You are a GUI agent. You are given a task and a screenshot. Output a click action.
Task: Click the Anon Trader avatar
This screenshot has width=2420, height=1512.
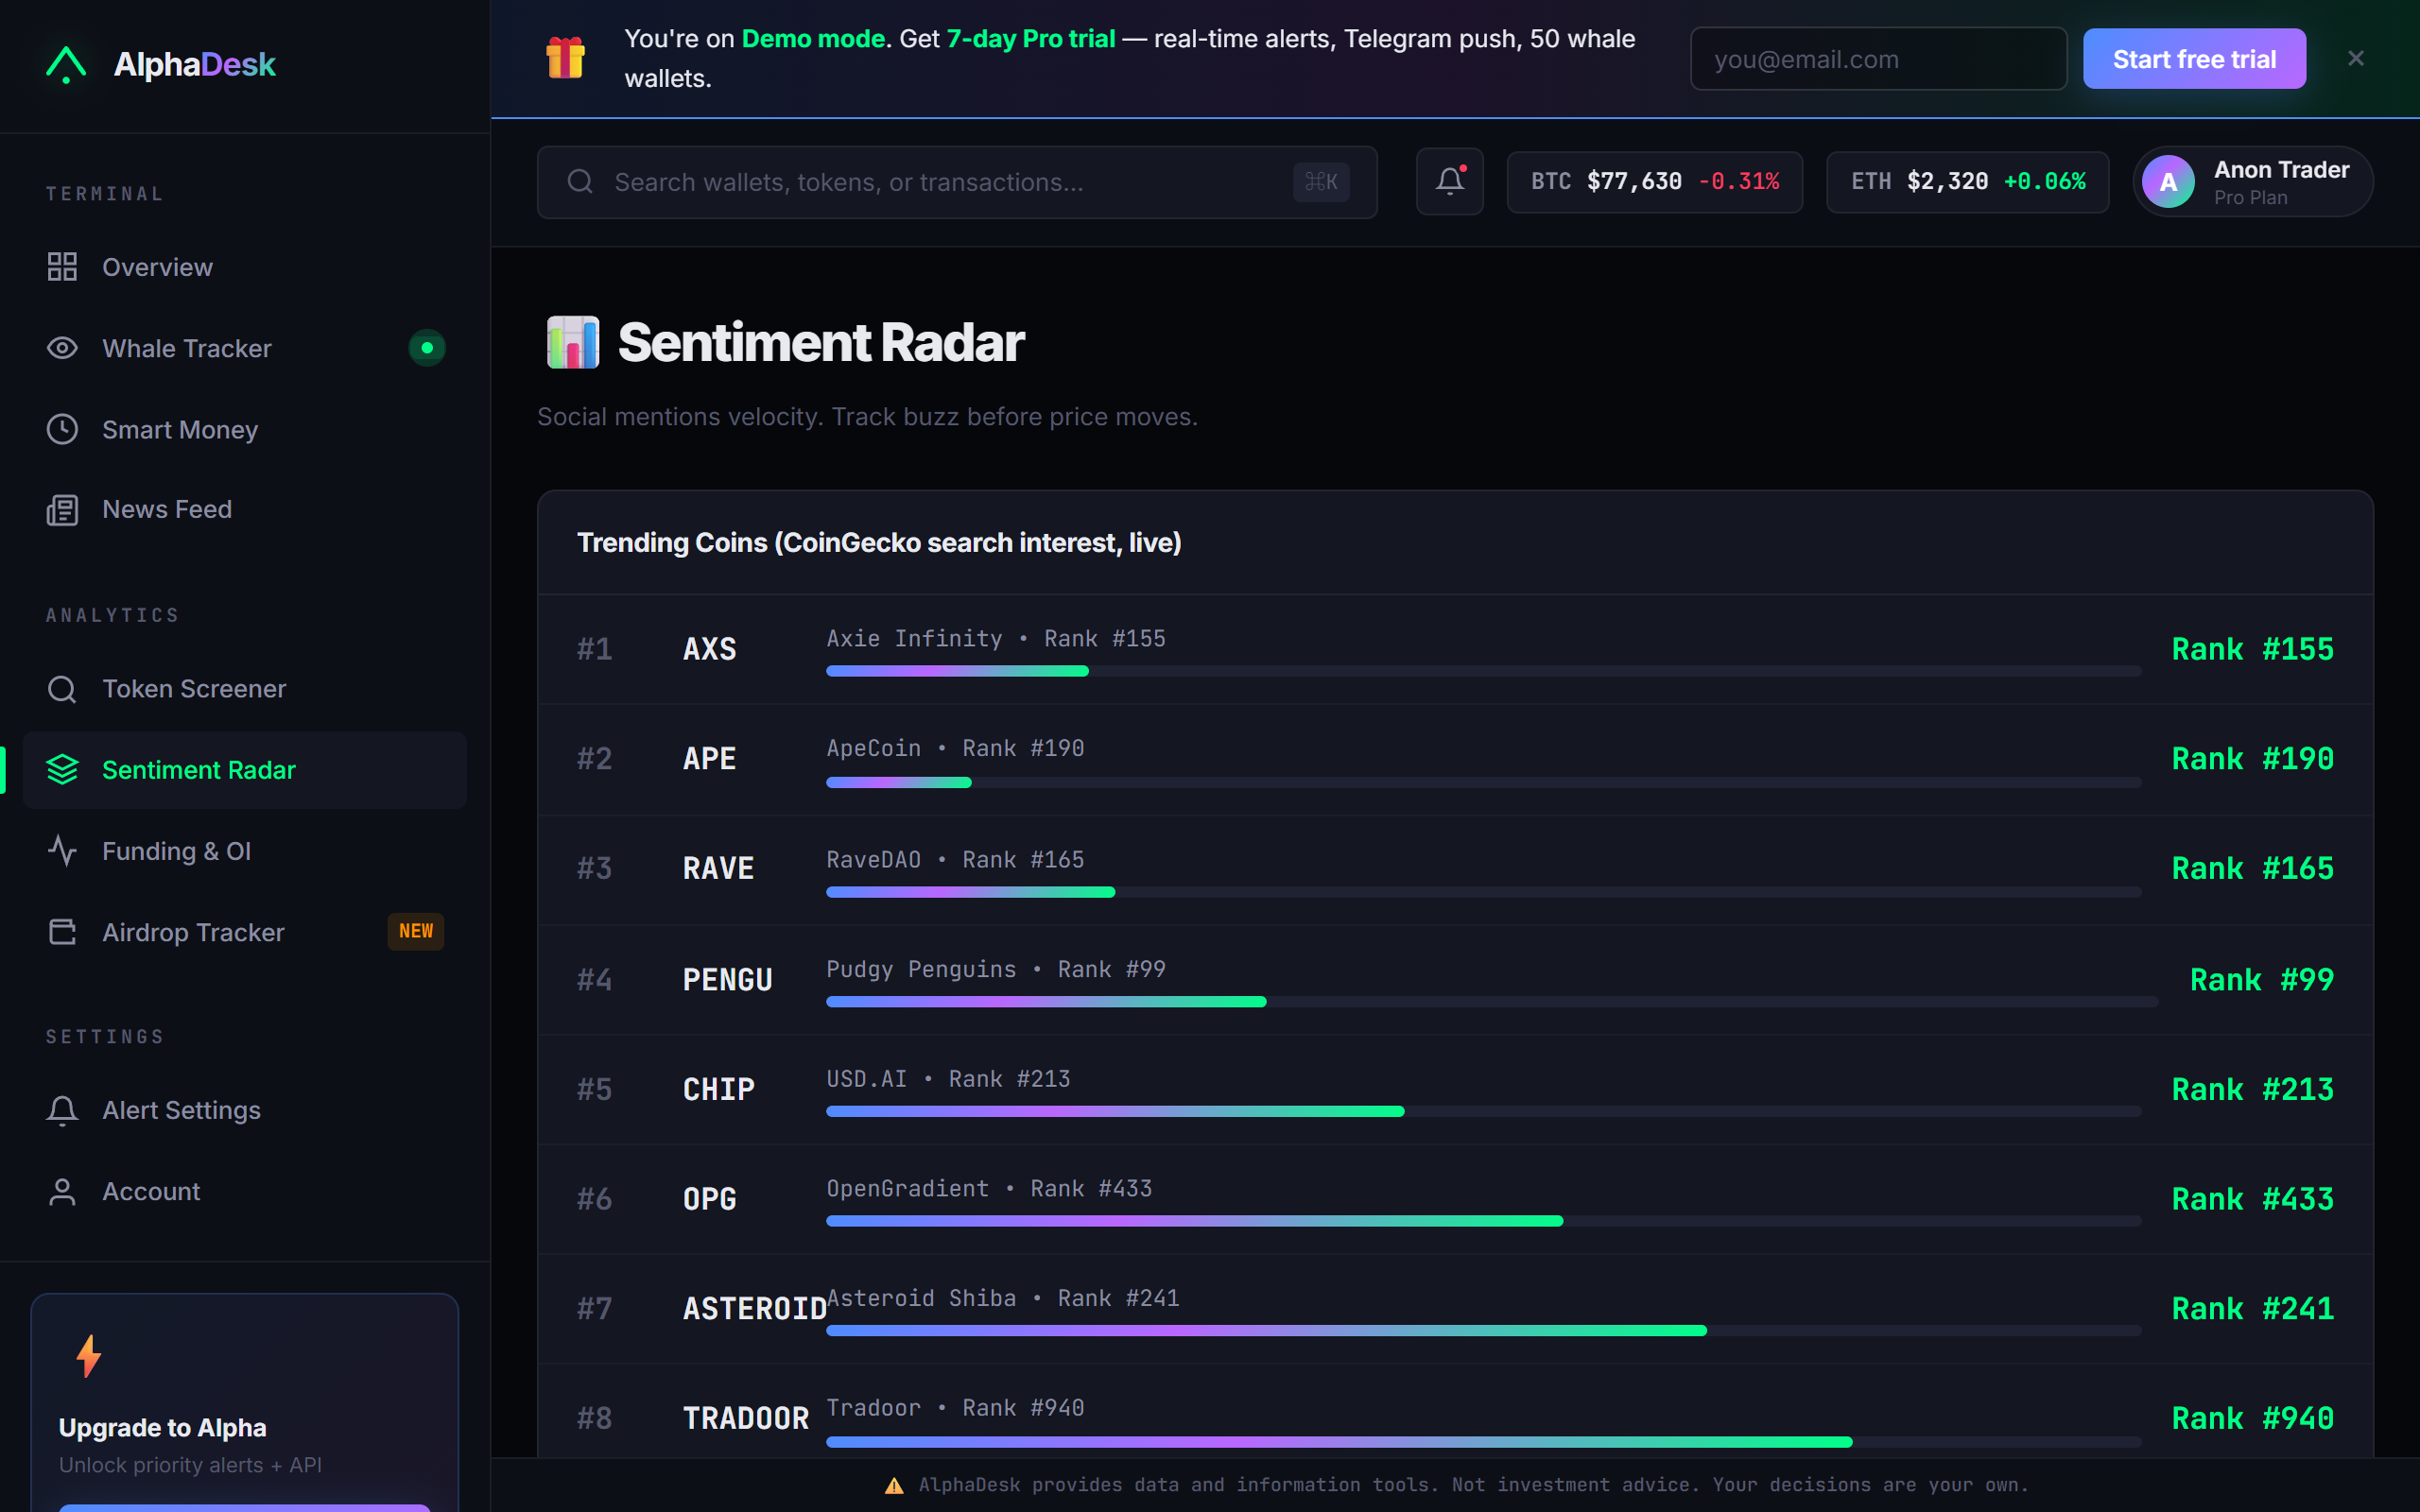tap(2168, 182)
